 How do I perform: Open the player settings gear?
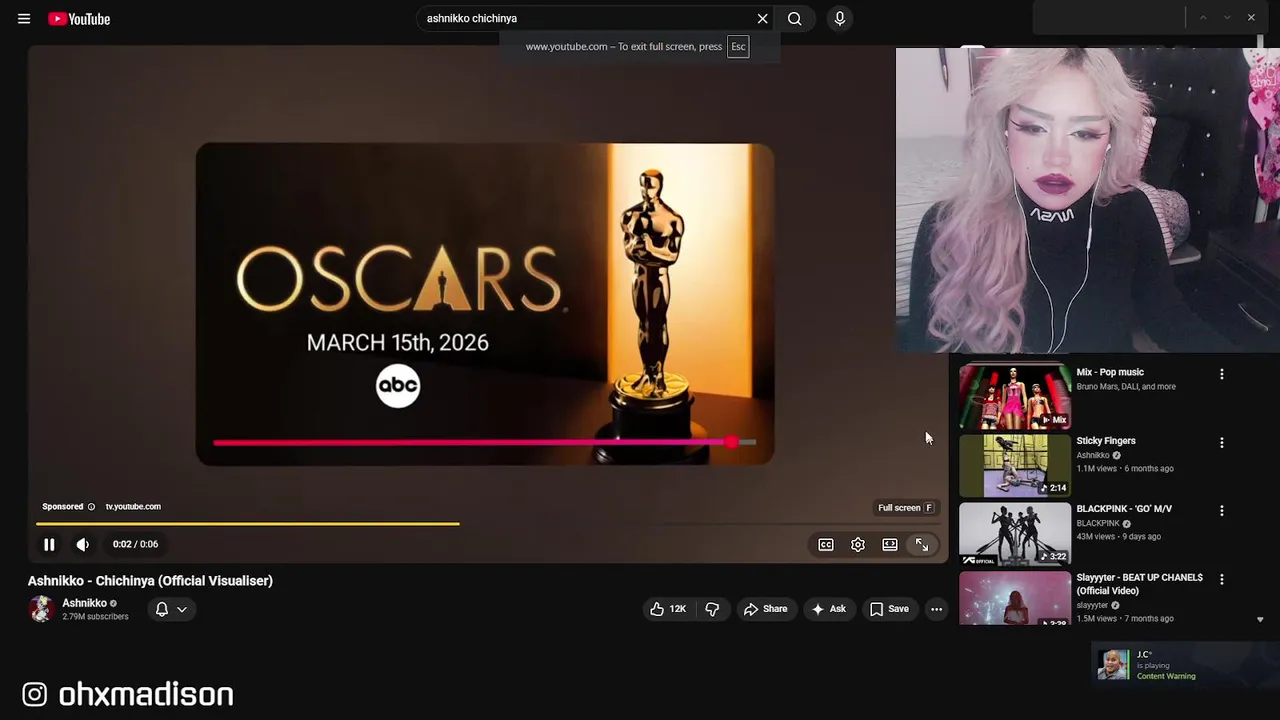coord(858,545)
